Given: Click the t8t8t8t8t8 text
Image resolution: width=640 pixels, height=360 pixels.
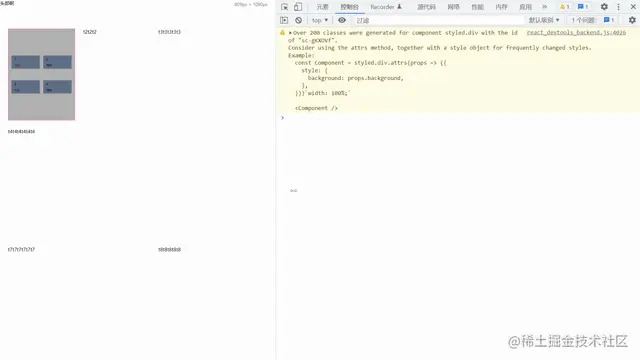Looking at the screenshot, I should click(169, 249).
